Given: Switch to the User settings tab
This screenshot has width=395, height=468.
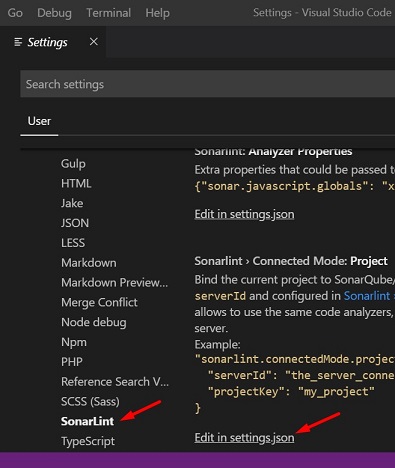Looking at the screenshot, I should [39, 121].
